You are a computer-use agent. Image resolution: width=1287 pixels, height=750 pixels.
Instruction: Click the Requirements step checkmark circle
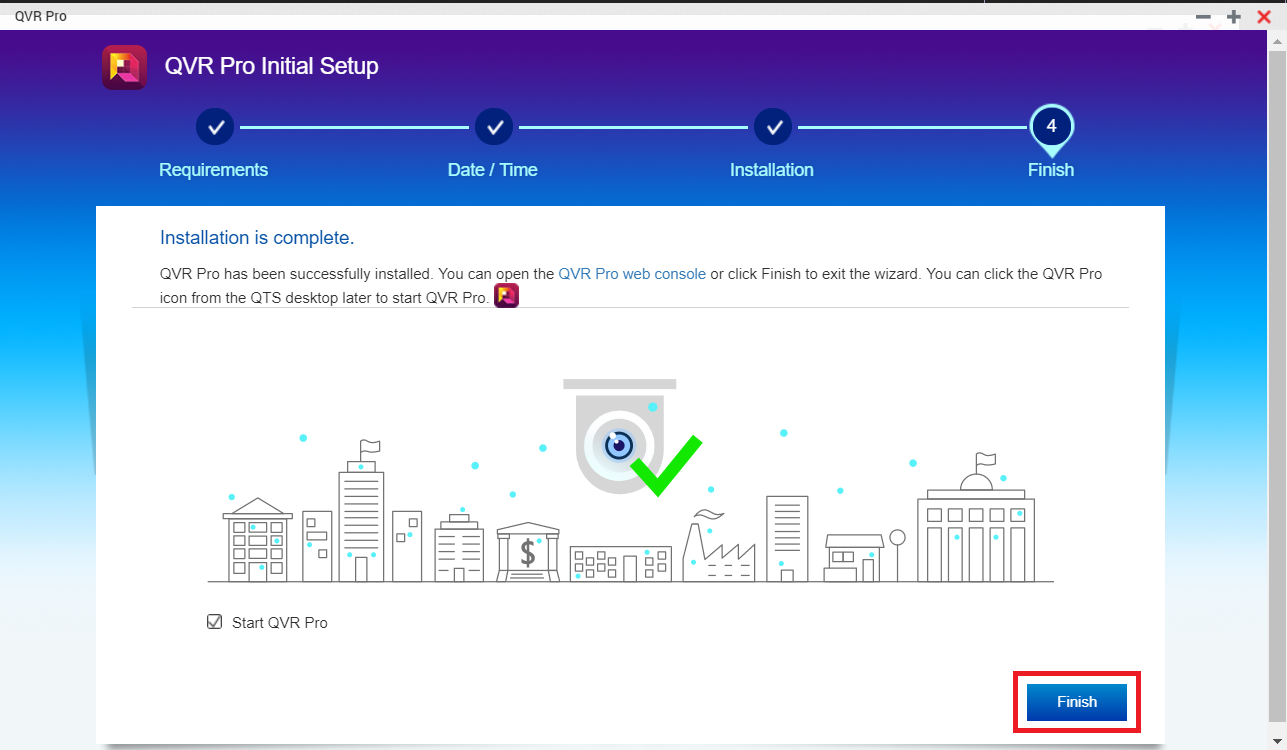coord(215,127)
